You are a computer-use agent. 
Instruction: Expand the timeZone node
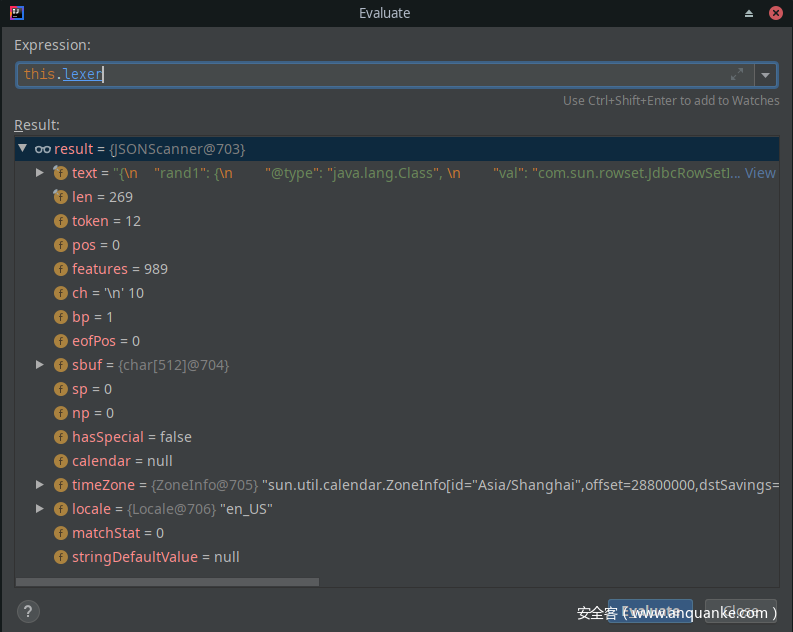pyautogui.click(x=40, y=485)
